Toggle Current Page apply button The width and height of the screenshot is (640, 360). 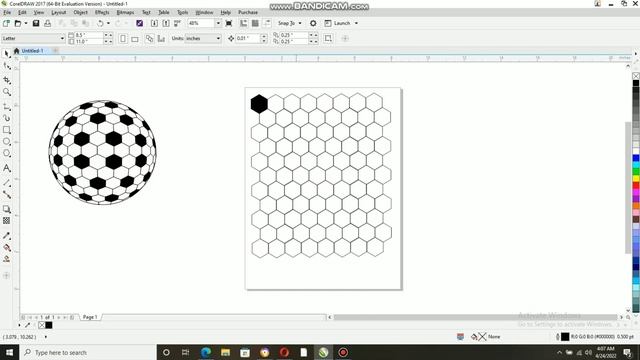click(161, 38)
